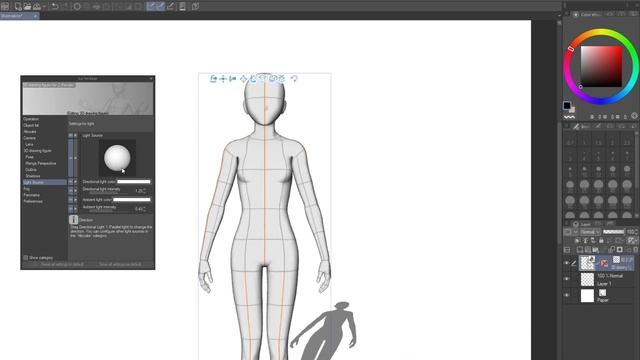The height and width of the screenshot is (360, 640).
Task: Toggle eye beside Directional light color
Action: (x=70, y=181)
